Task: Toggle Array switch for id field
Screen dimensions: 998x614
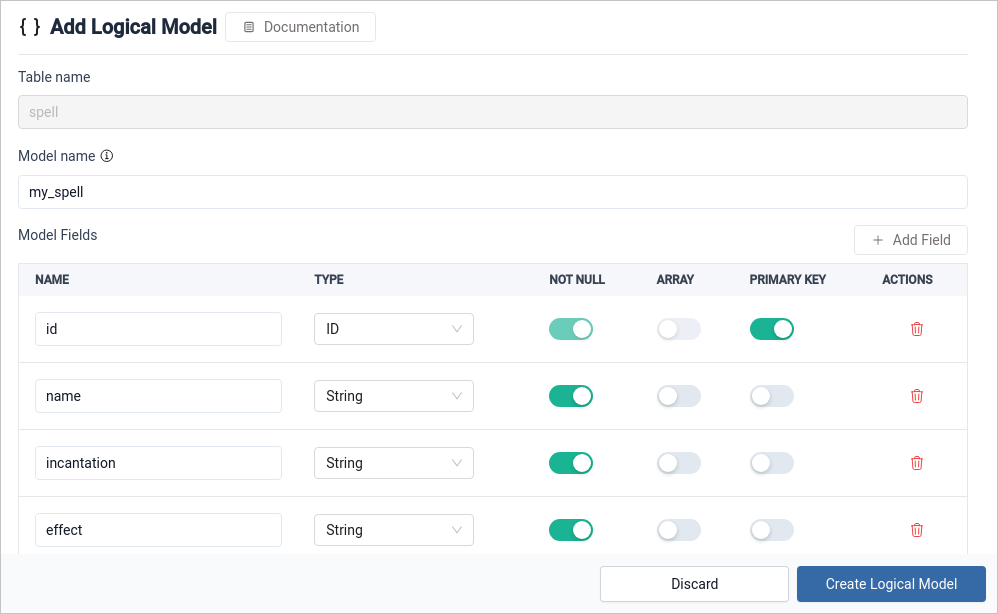Action: pyautogui.click(x=678, y=329)
